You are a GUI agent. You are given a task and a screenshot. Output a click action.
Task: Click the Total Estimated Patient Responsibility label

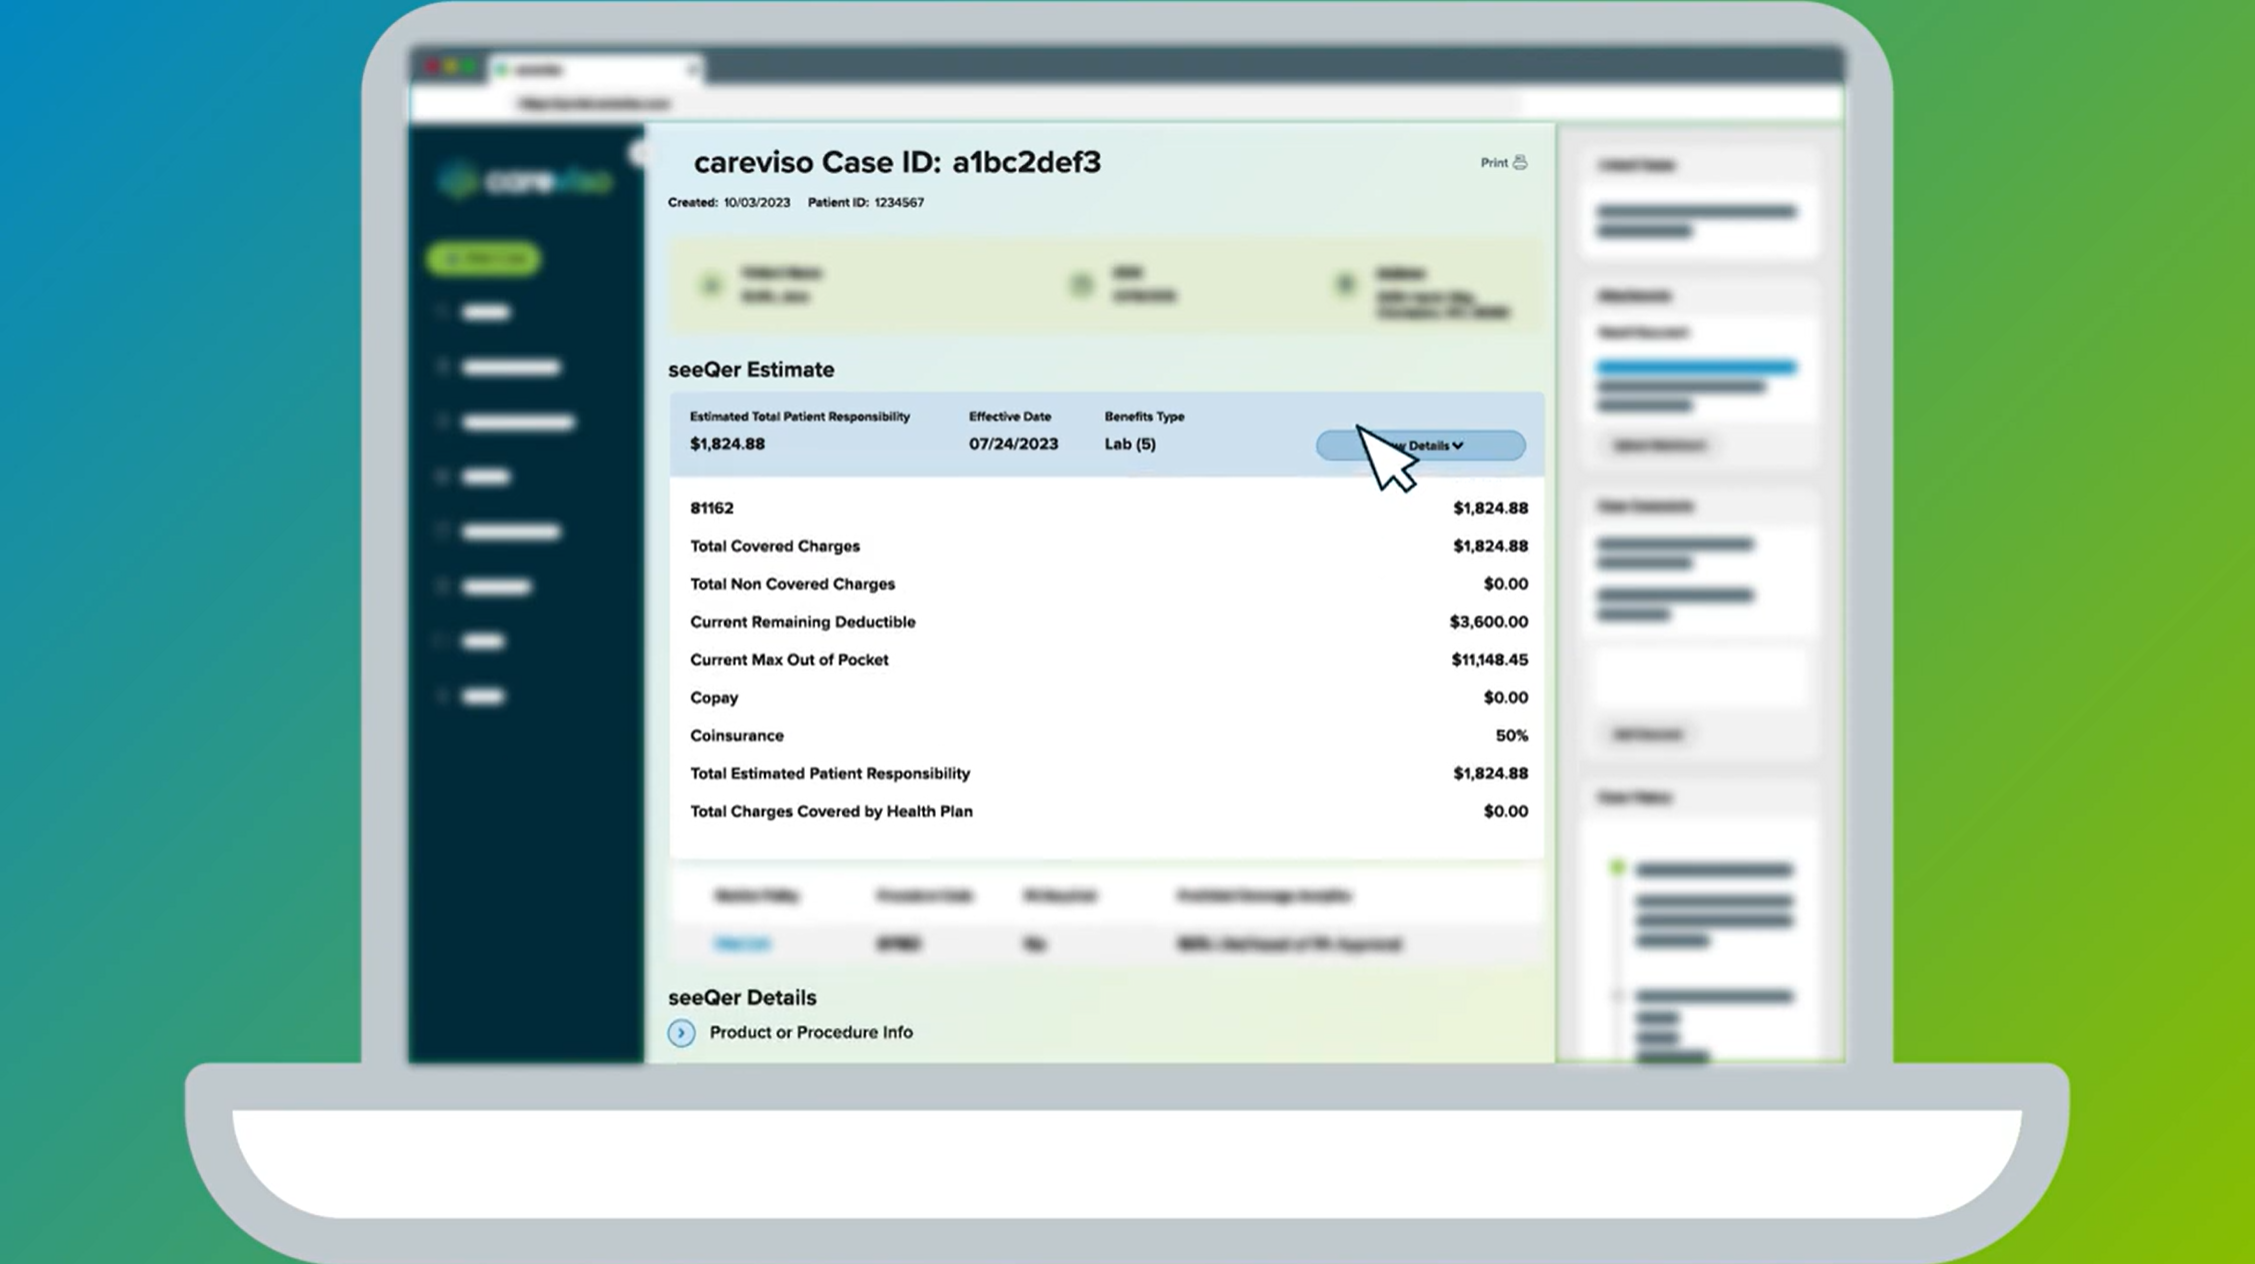point(830,774)
